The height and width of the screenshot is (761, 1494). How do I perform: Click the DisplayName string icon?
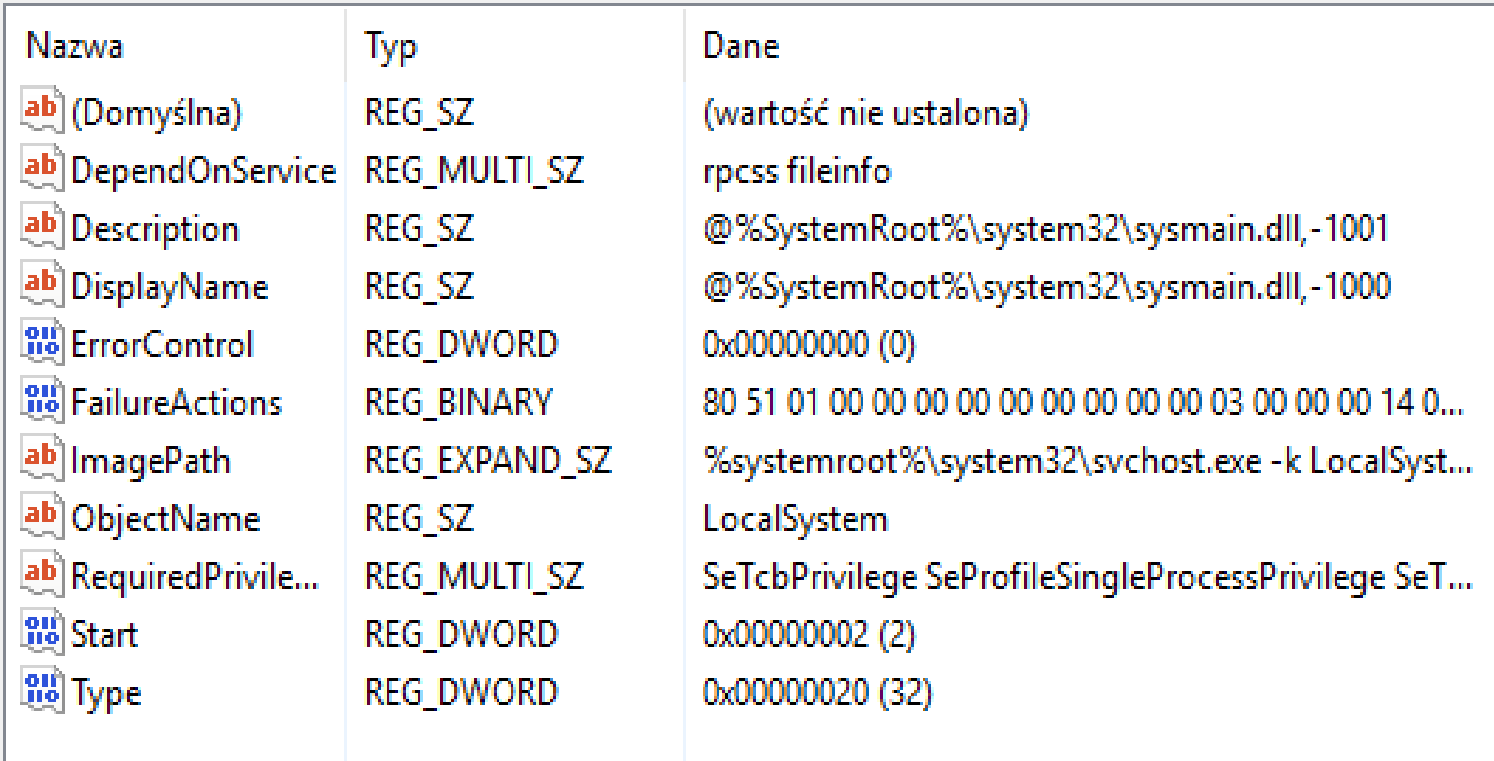pos(41,287)
